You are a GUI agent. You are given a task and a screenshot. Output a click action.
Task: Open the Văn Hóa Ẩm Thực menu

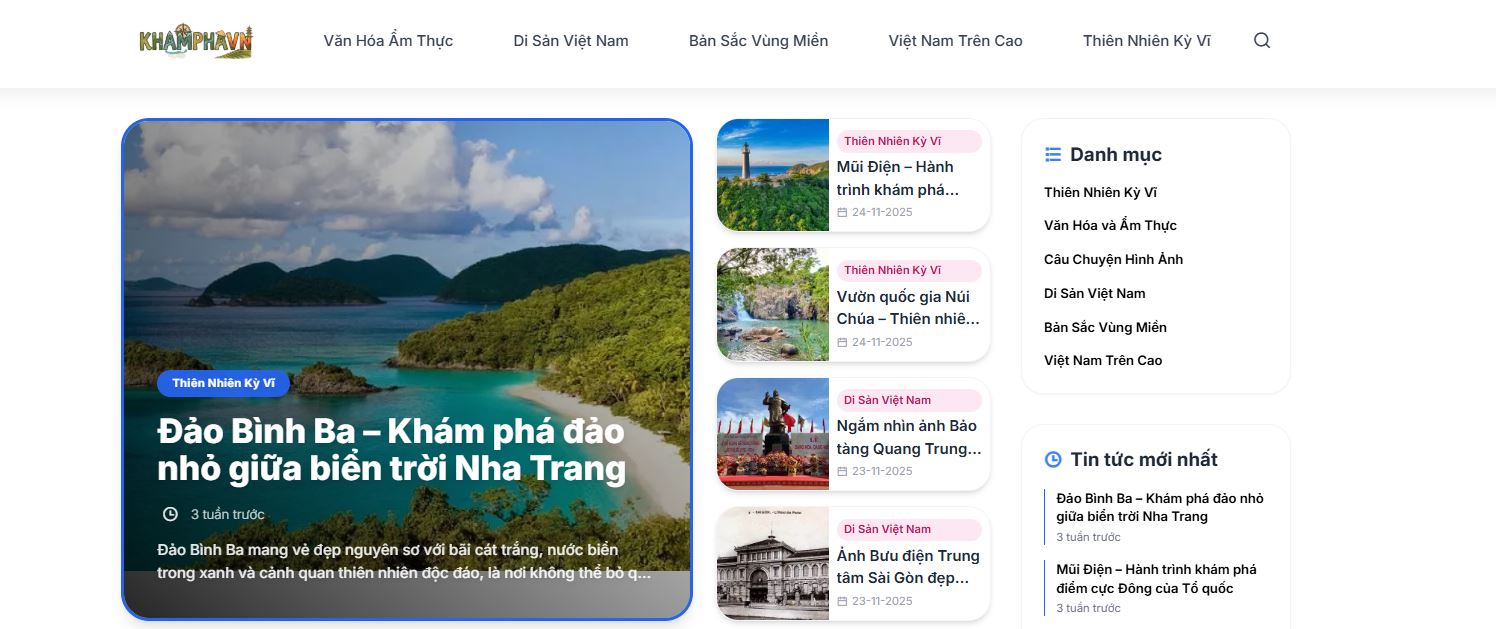point(388,41)
